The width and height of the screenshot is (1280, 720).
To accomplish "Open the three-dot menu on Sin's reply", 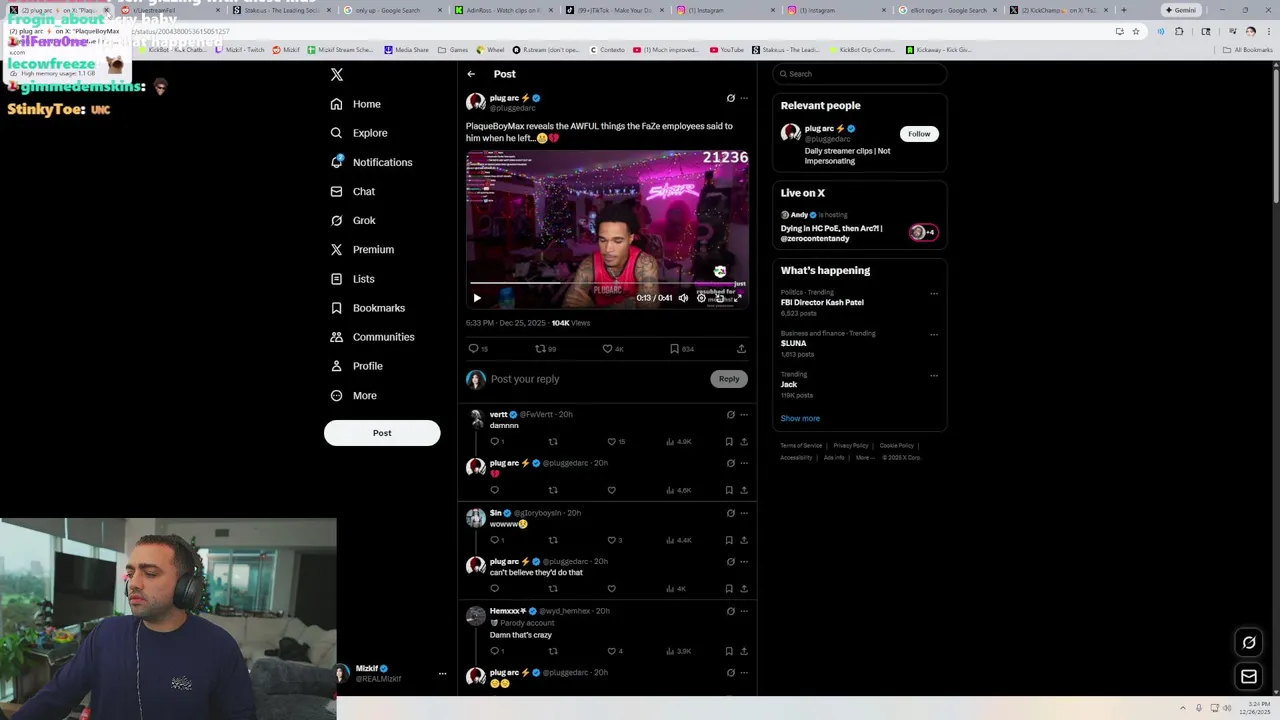I will [x=744, y=513].
